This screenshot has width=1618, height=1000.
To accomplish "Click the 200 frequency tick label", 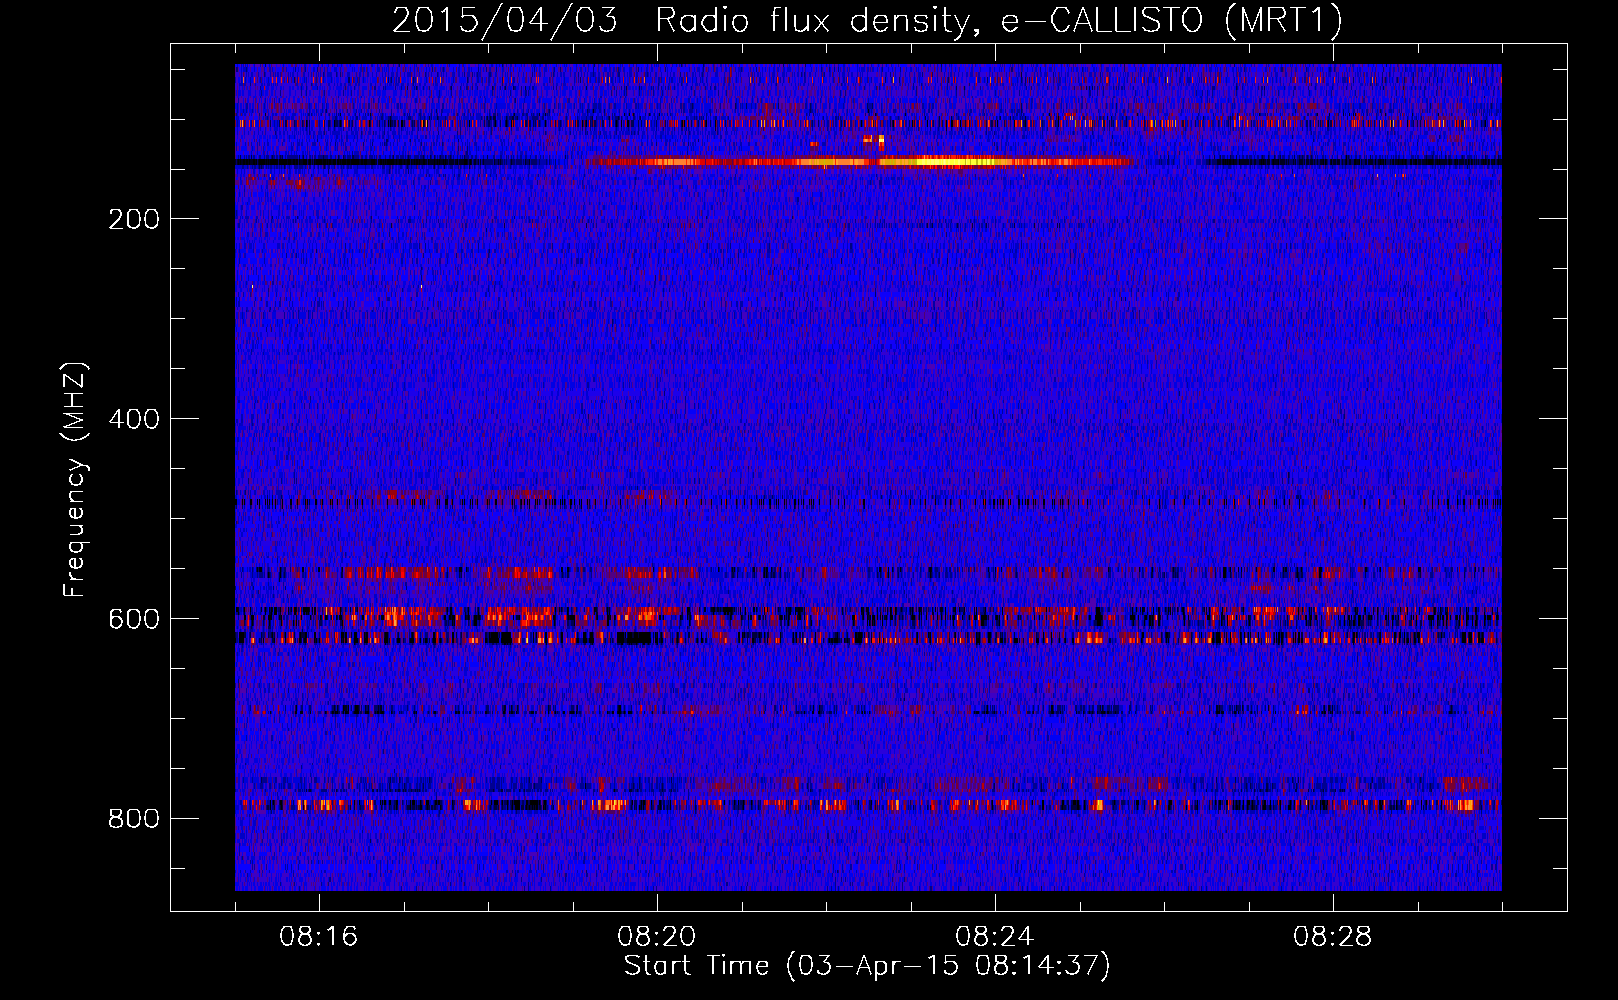I will [134, 219].
